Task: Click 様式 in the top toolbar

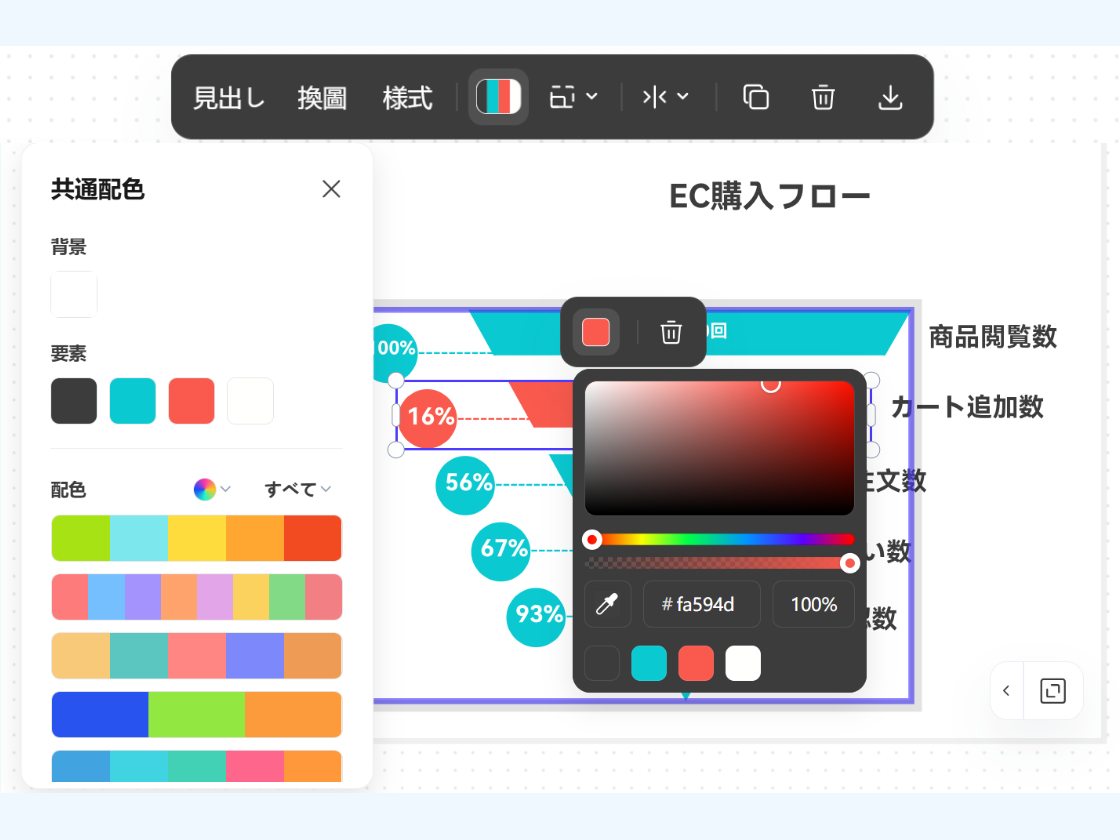Action: coord(407,96)
